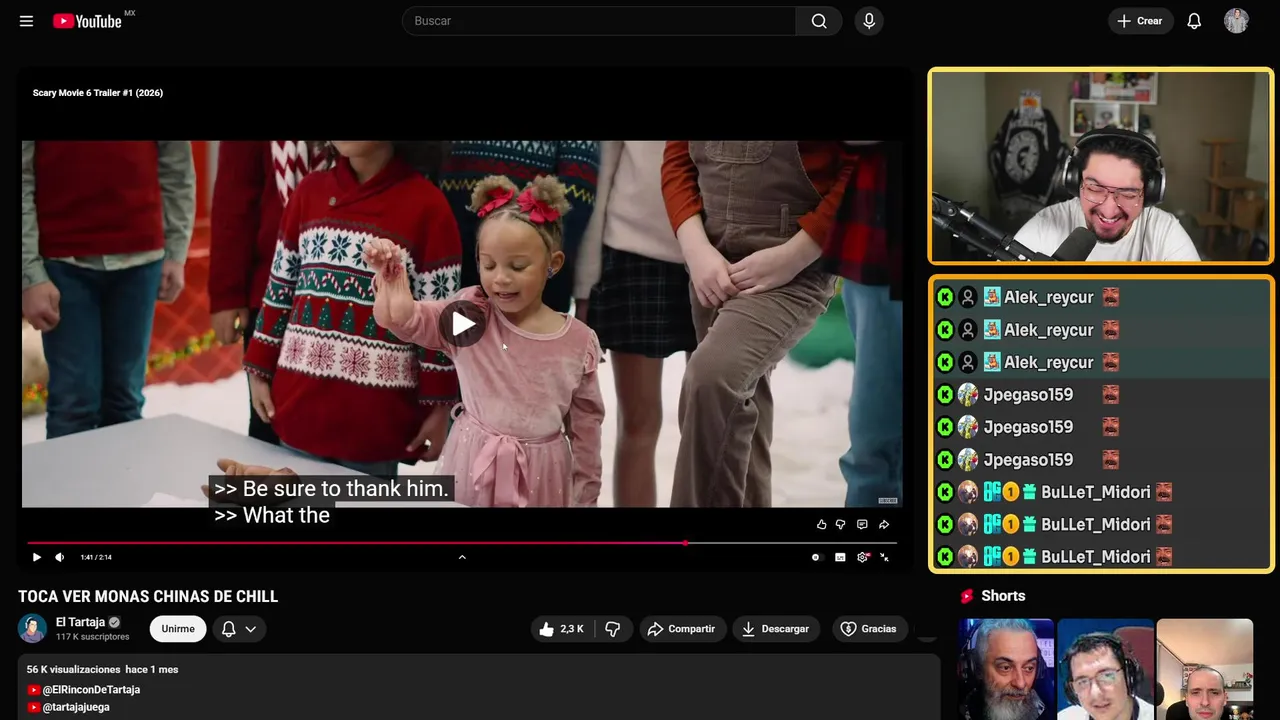Open @tartajajuega channel link
This screenshot has width=1280, height=720.
click(x=76, y=707)
